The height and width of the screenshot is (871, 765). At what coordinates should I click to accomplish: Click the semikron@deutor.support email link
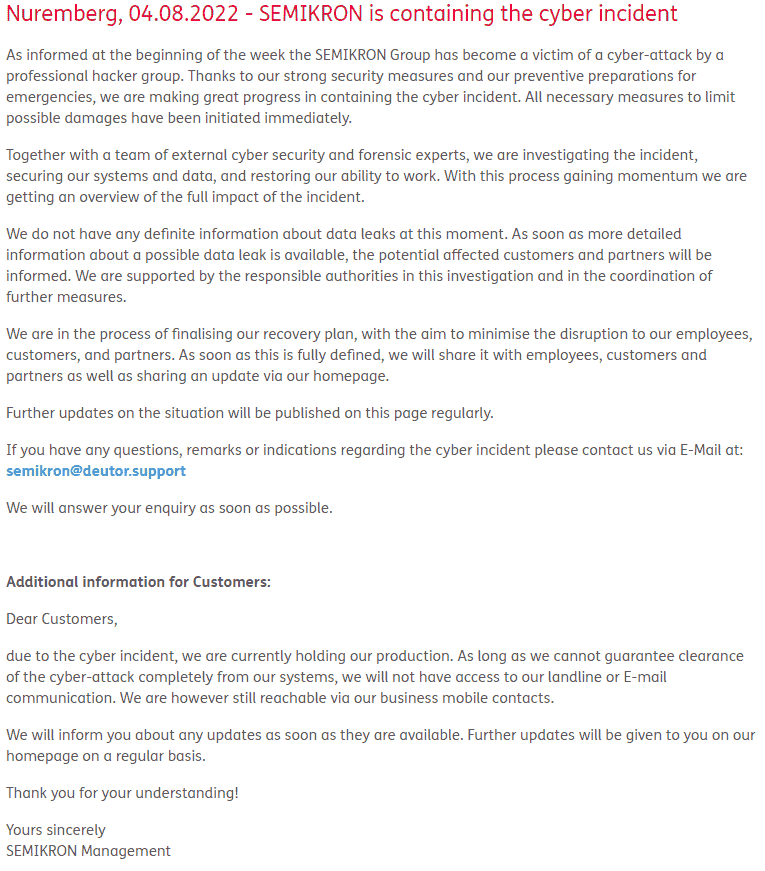coord(96,471)
